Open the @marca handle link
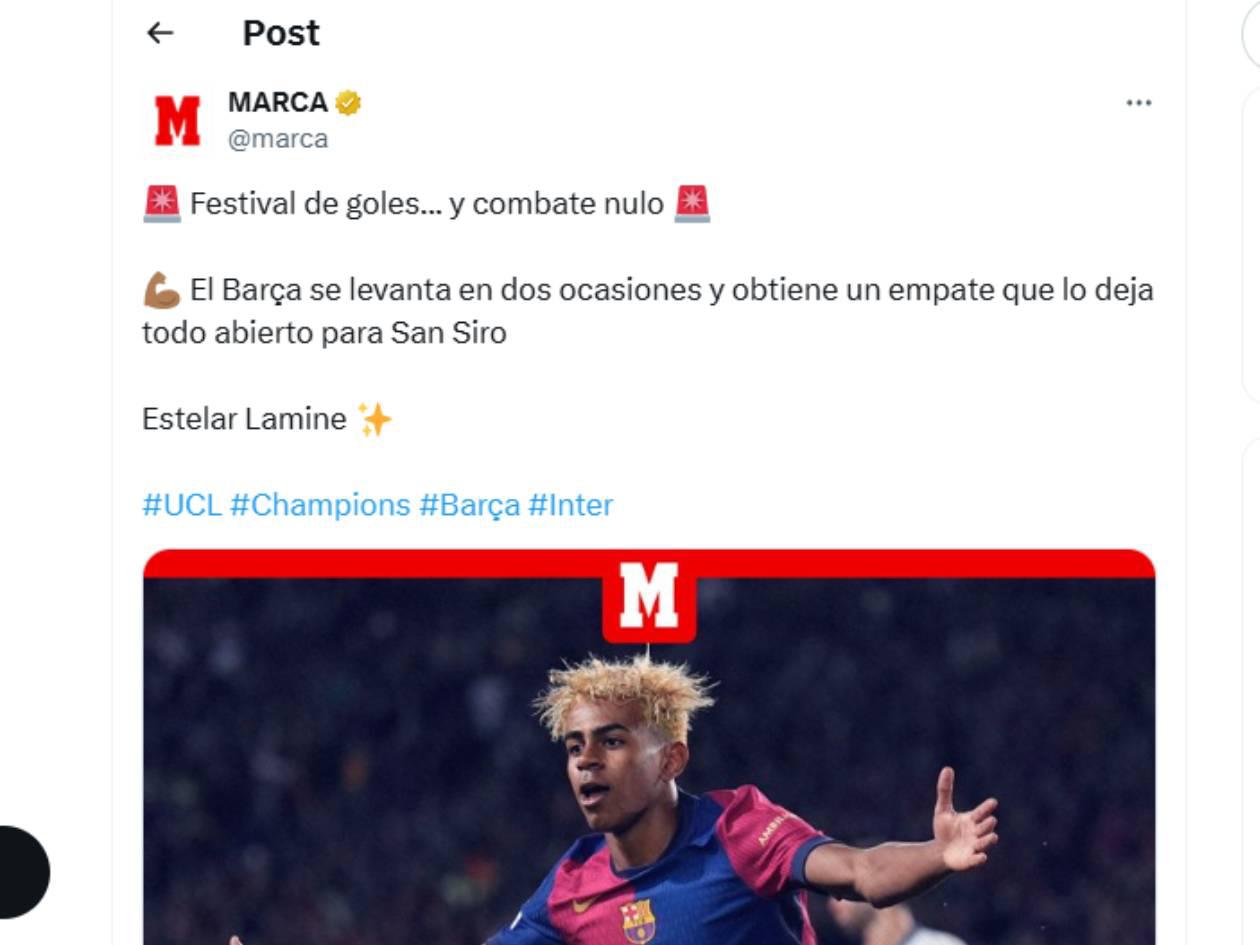Screen dimensions: 1260x945 [x=278, y=139]
